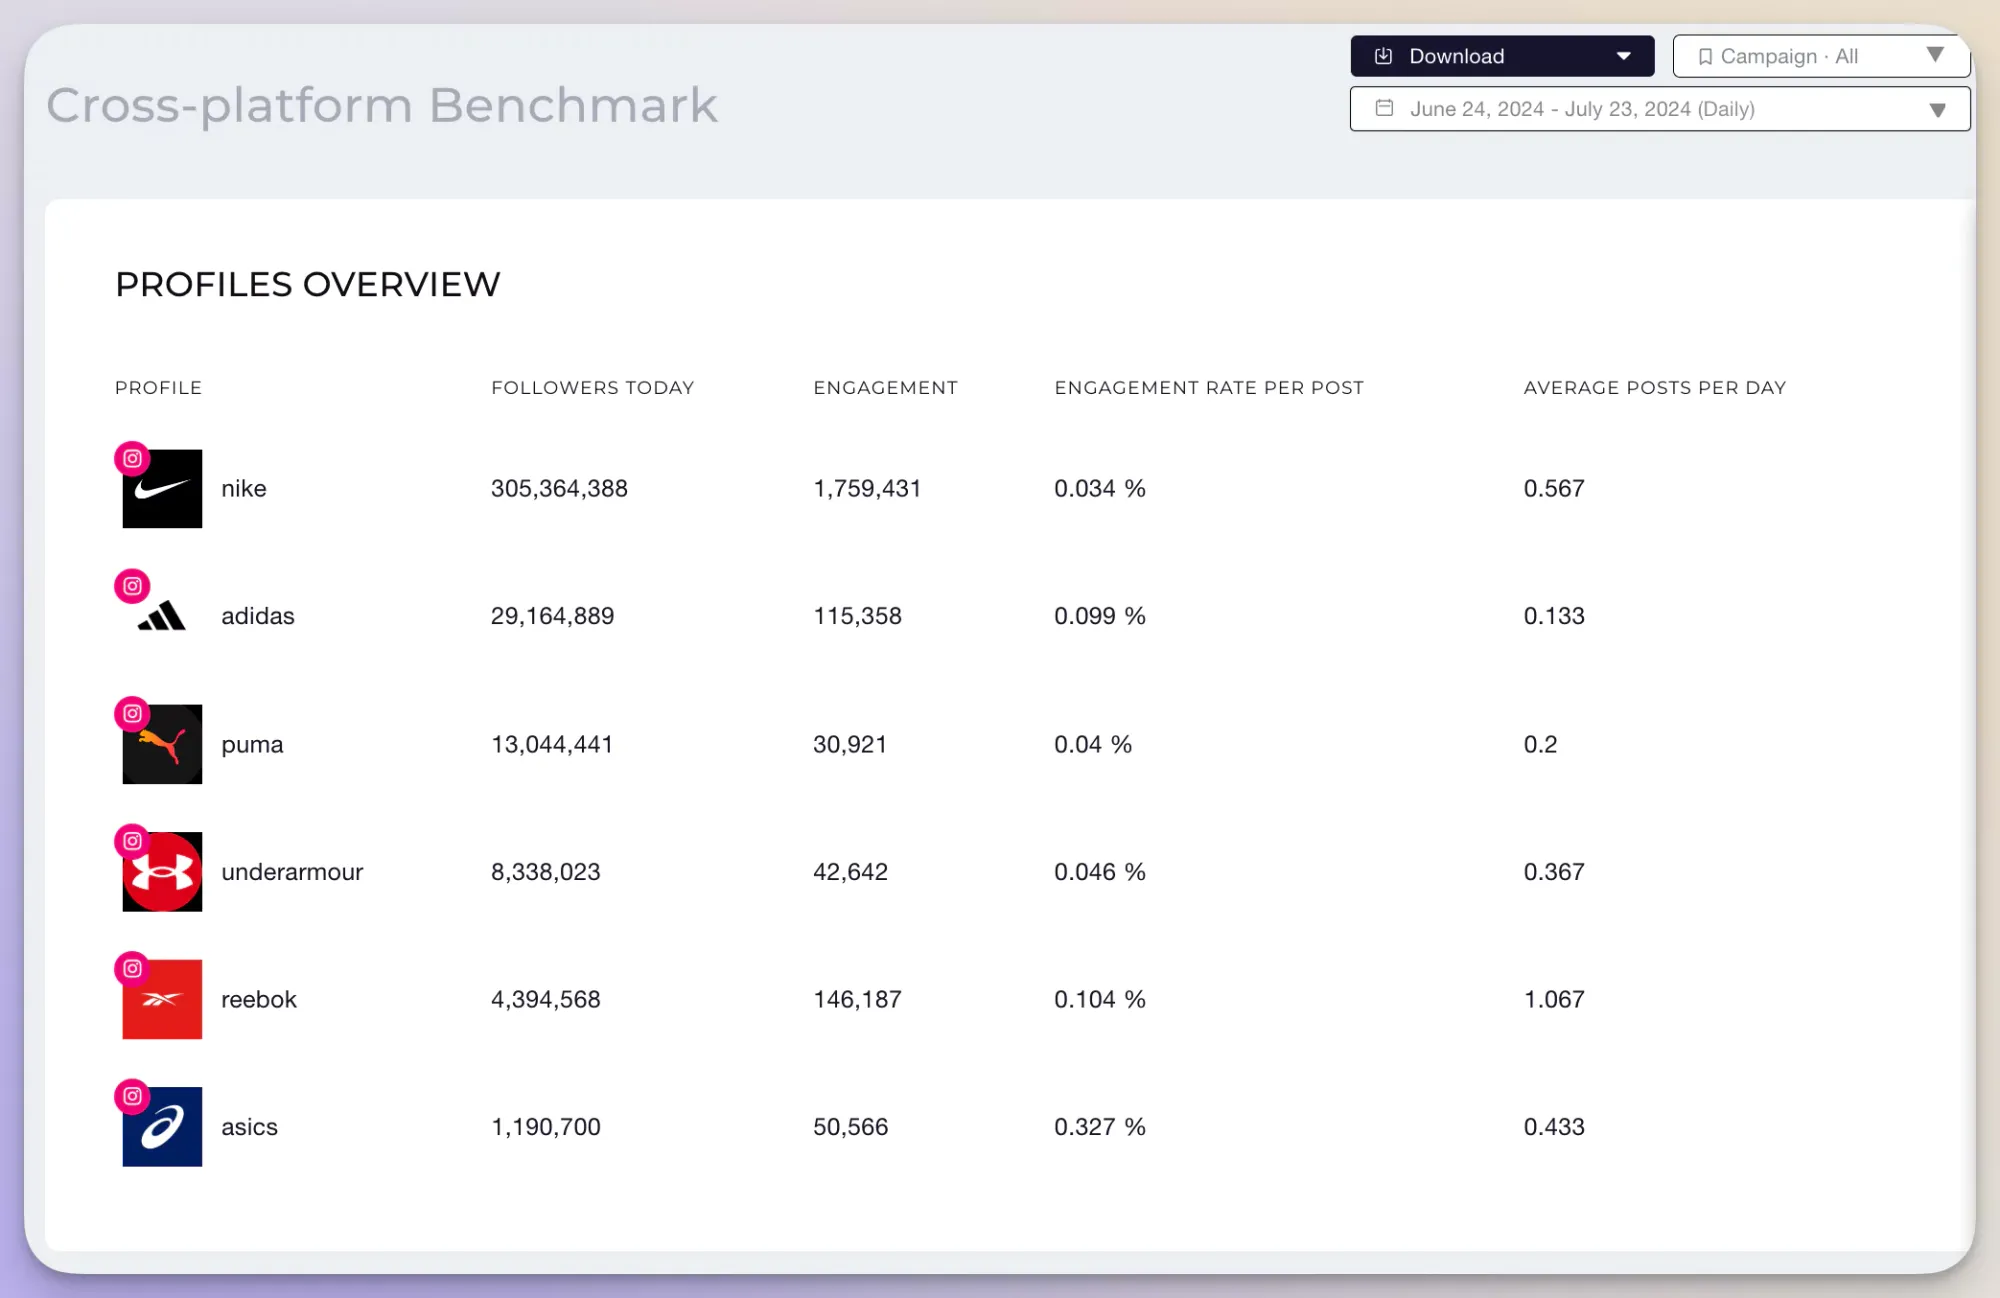Screen dimensions: 2000x1298
Task: Click the Cross-platform Benchmark title
Action: pyautogui.click(x=382, y=106)
